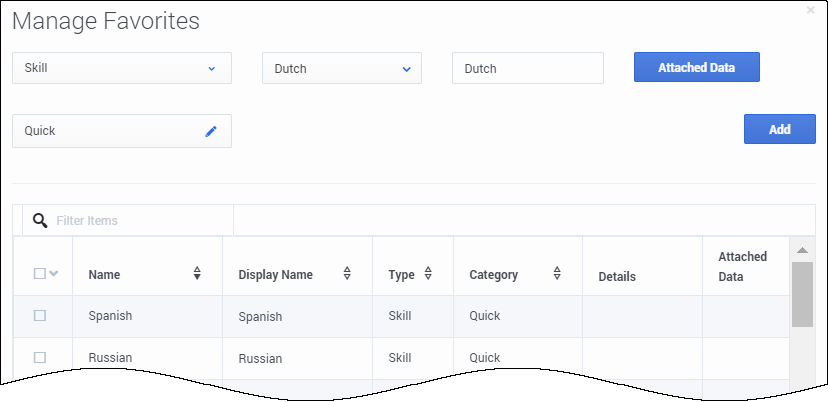Expand the select-all chevron menu

coord(53,273)
